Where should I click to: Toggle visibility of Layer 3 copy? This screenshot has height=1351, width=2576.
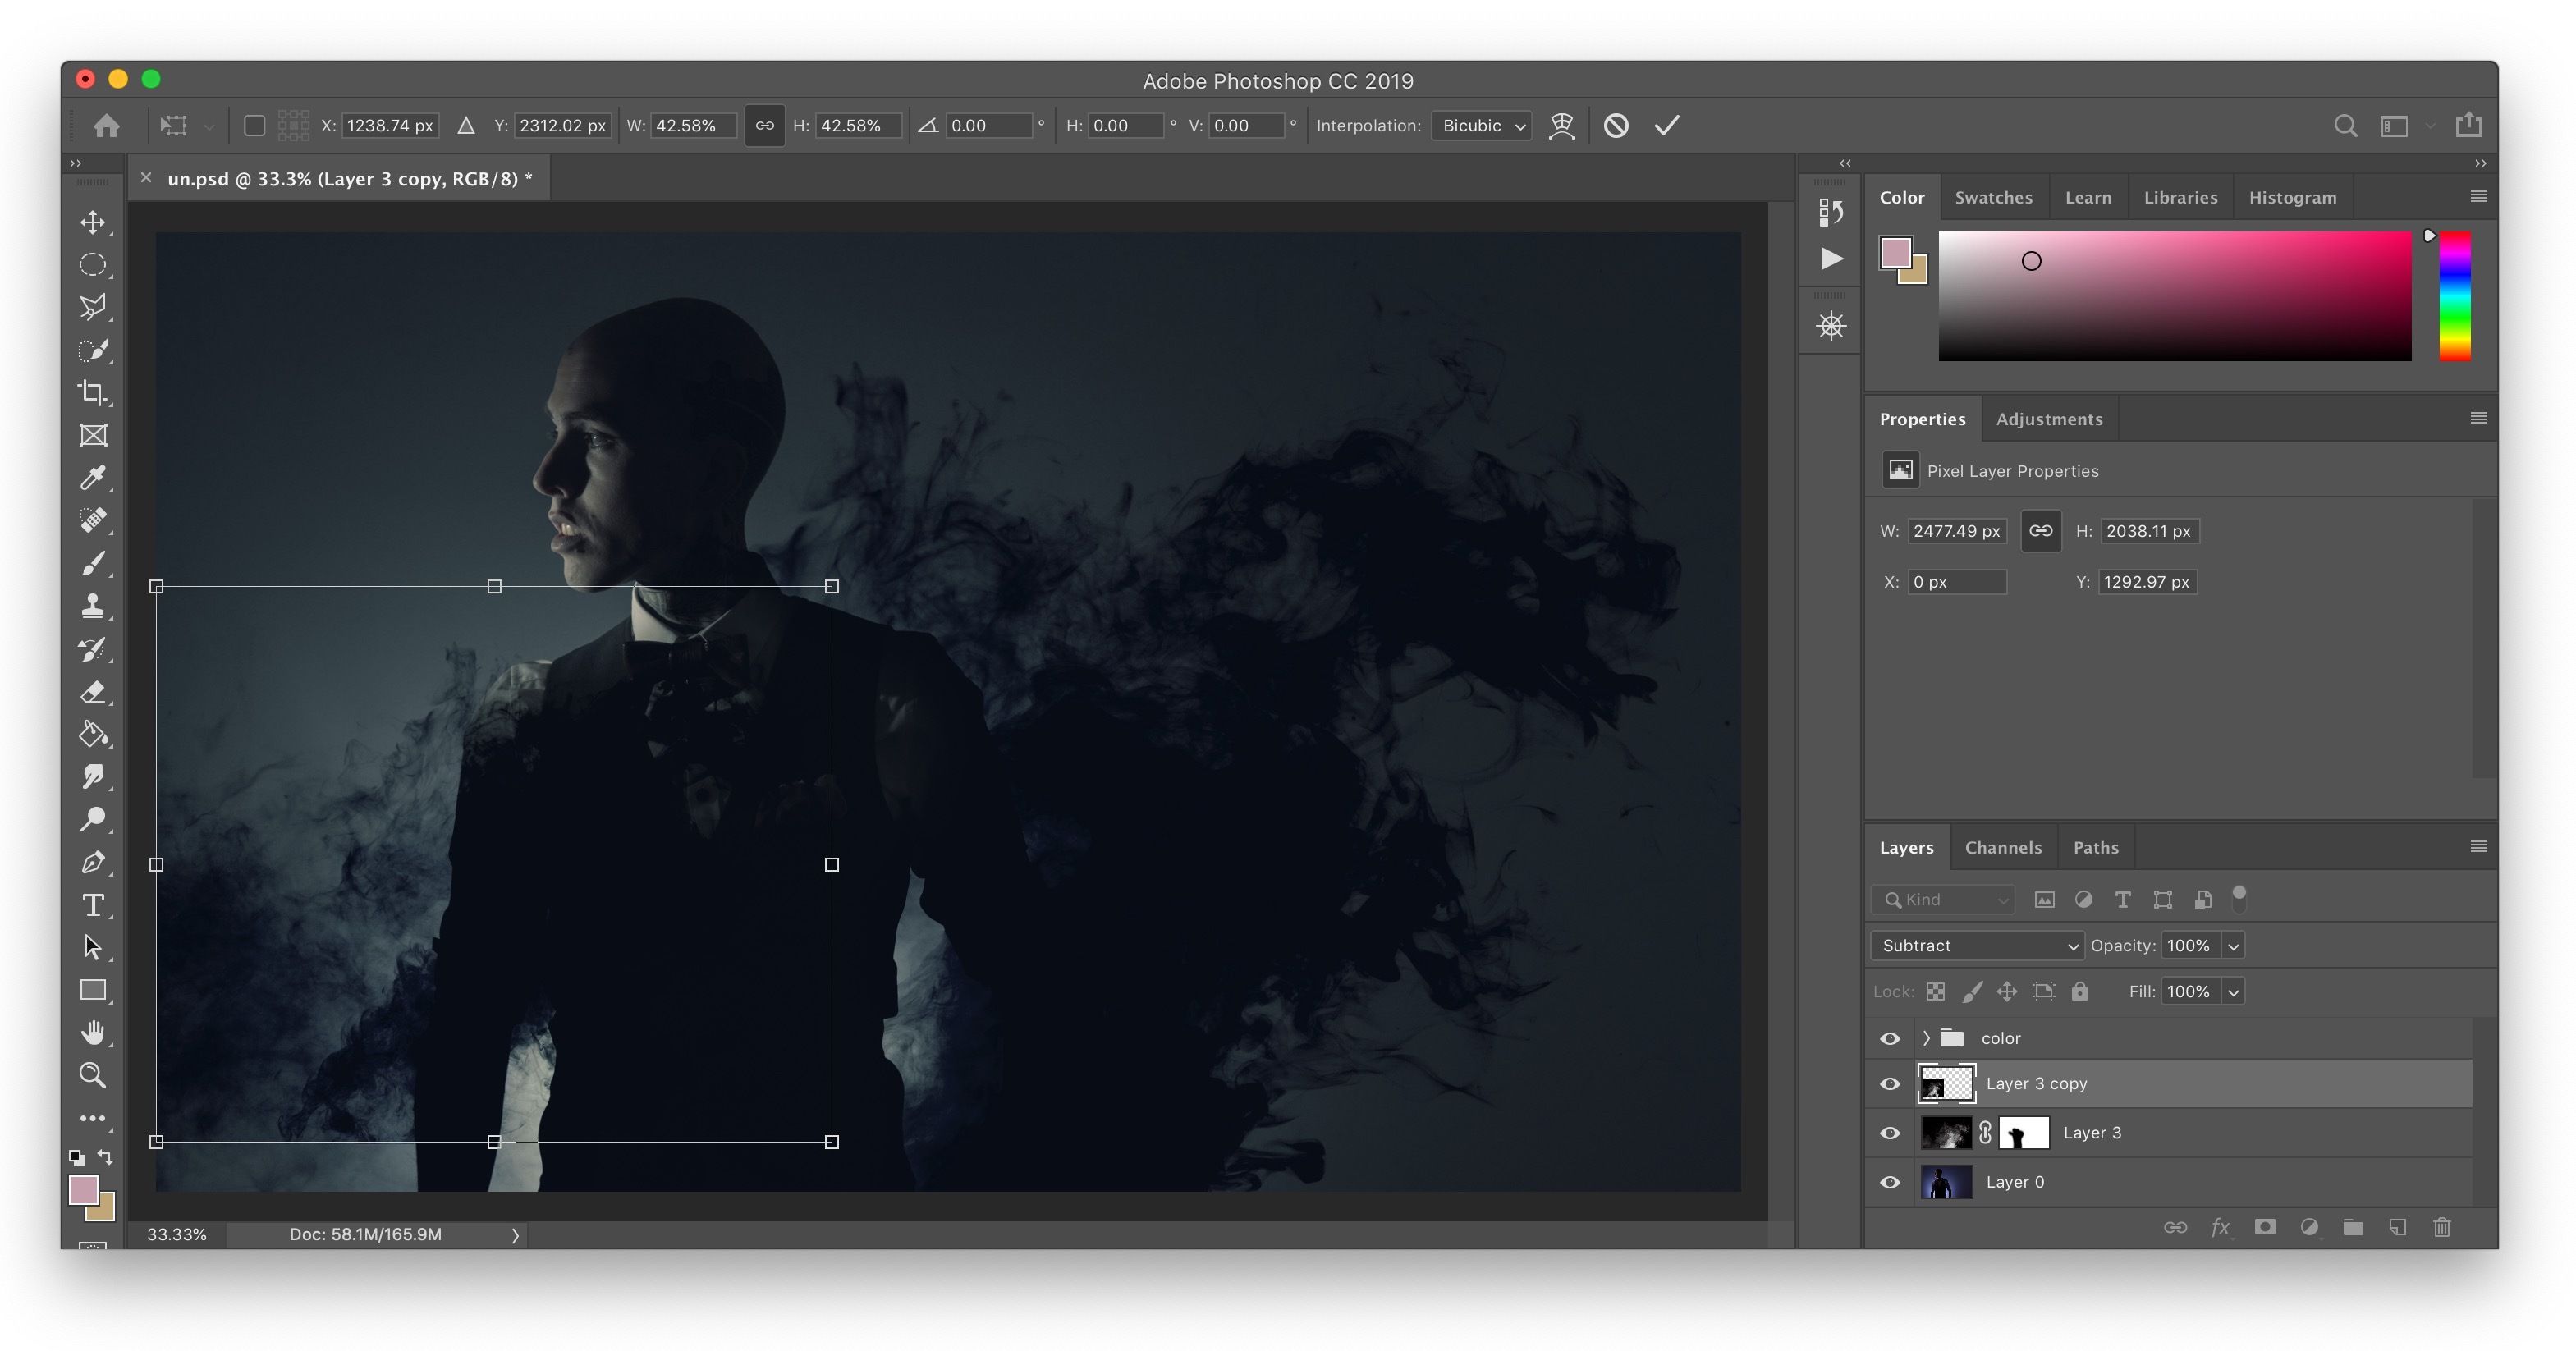pyautogui.click(x=1888, y=1083)
